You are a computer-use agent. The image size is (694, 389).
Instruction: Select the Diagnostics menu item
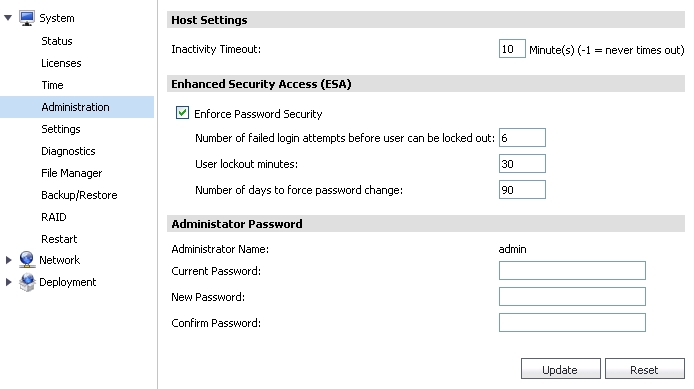(68, 151)
